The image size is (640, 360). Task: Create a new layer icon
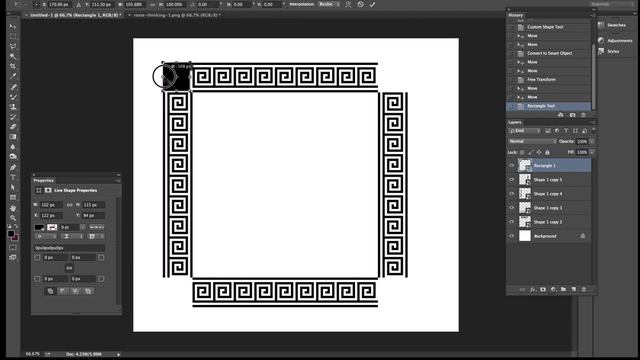(573, 289)
